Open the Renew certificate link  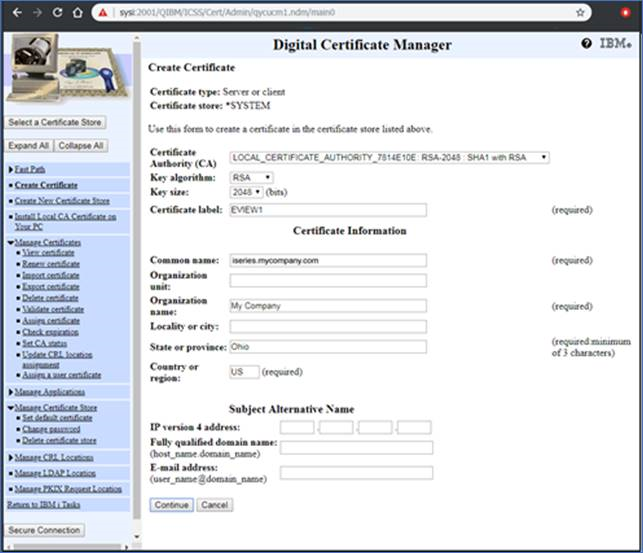[51, 264]
